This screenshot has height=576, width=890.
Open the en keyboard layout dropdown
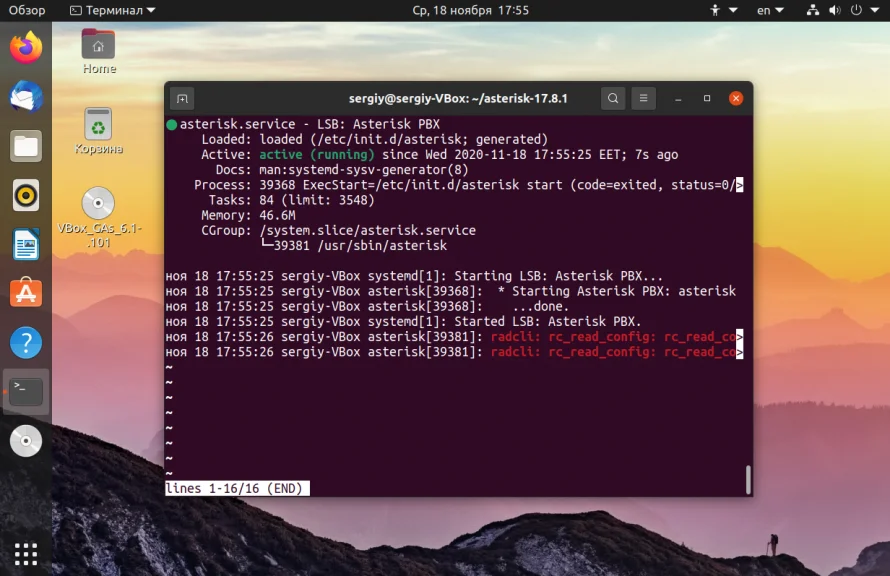point(770,10)
